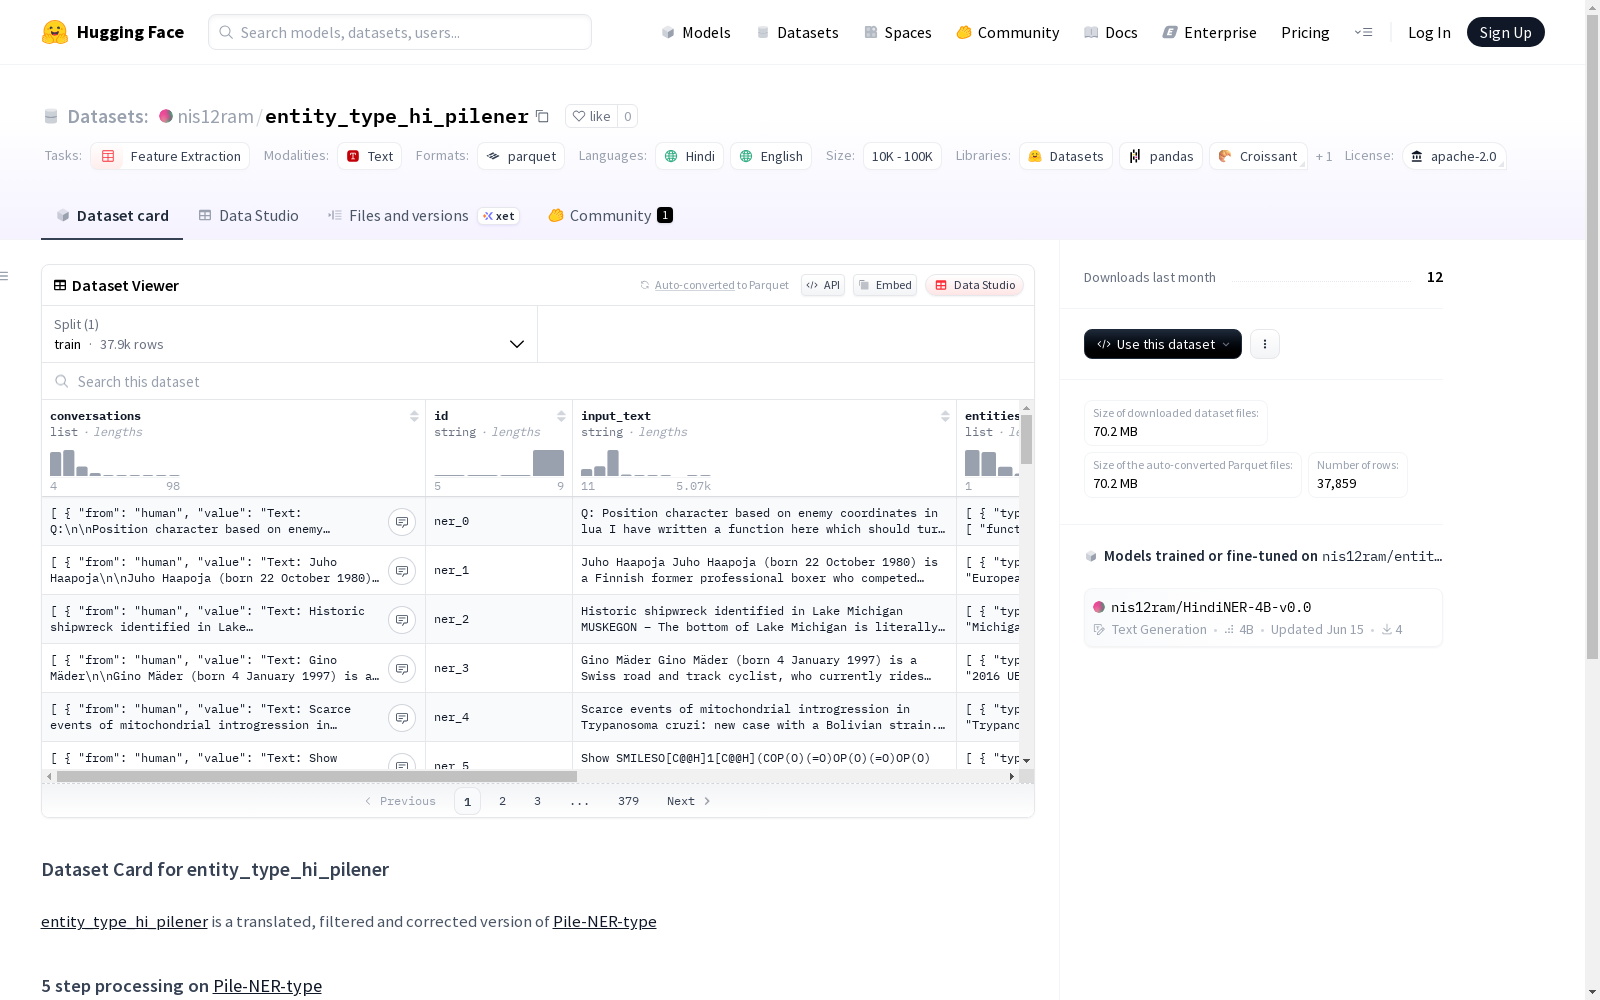Select the apache-2.0 license tag
The image size is (1600, 1000).
[1454, 156]
